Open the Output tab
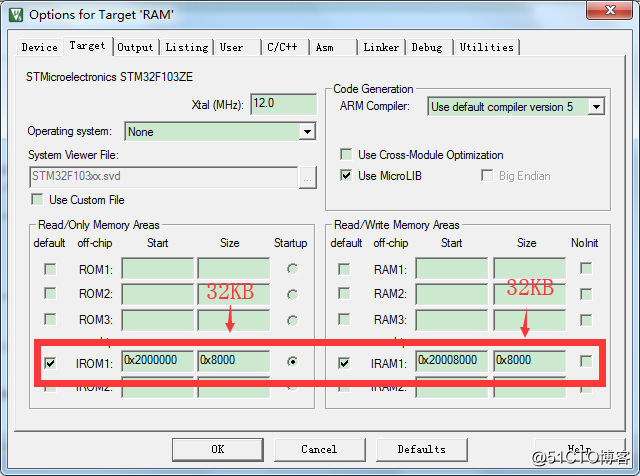Viewport: 640px width, 476px height. [135, 47]
